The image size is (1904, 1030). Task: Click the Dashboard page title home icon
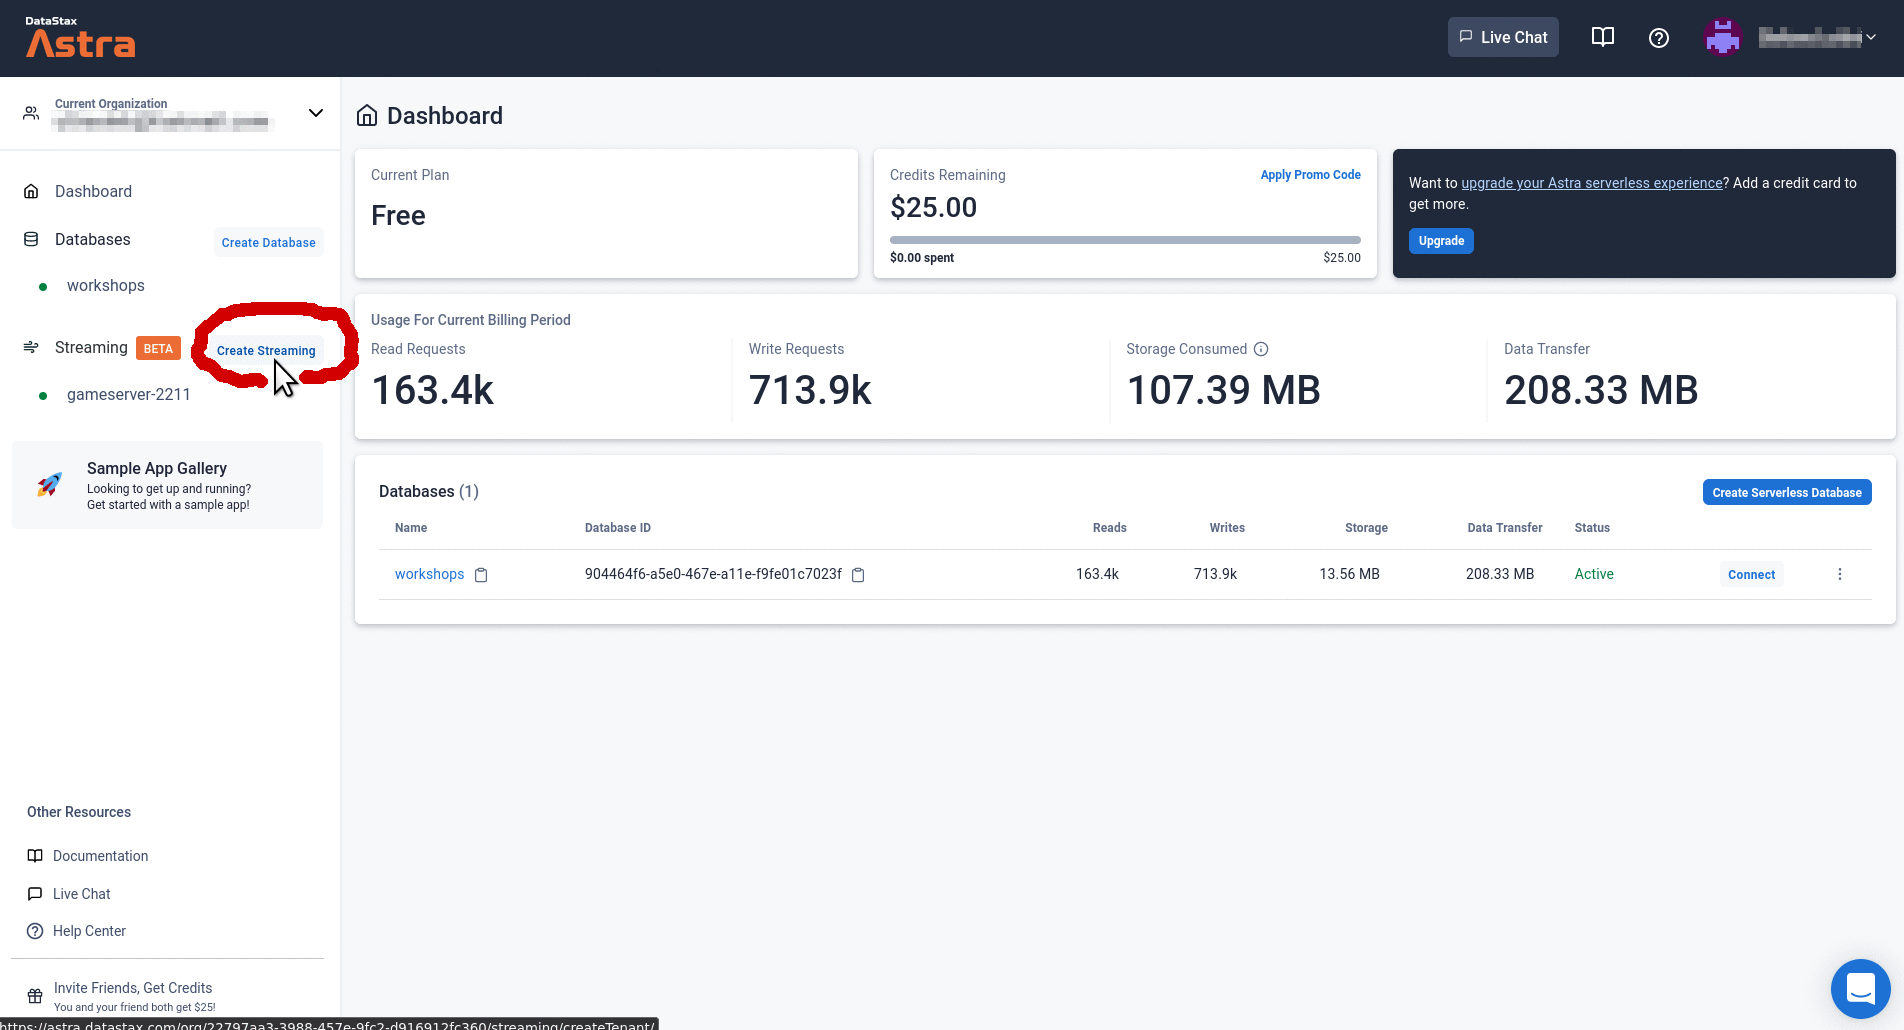(x=367, y=116)
